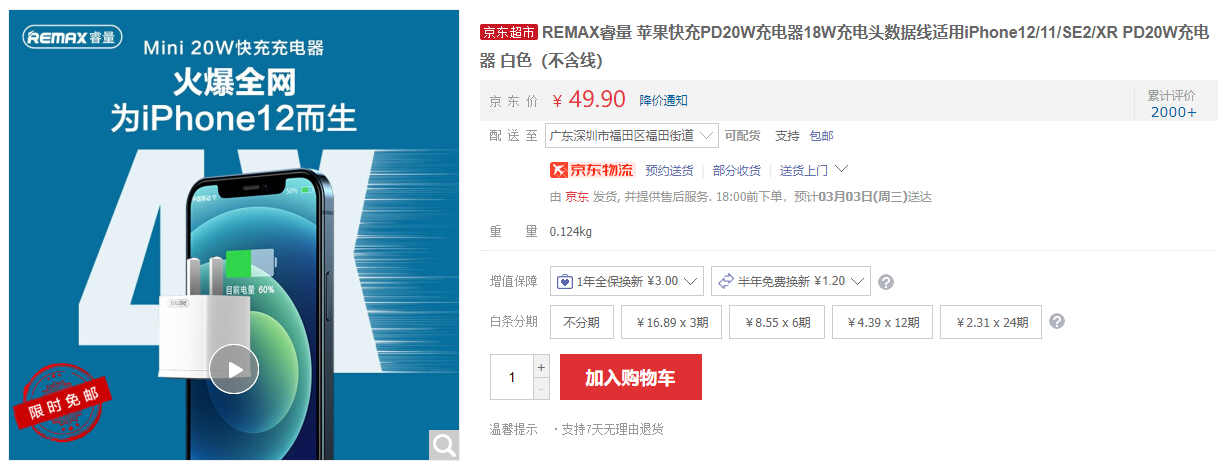
Task: Increase quantity with the plus button
Action: (x=542, y=366)
